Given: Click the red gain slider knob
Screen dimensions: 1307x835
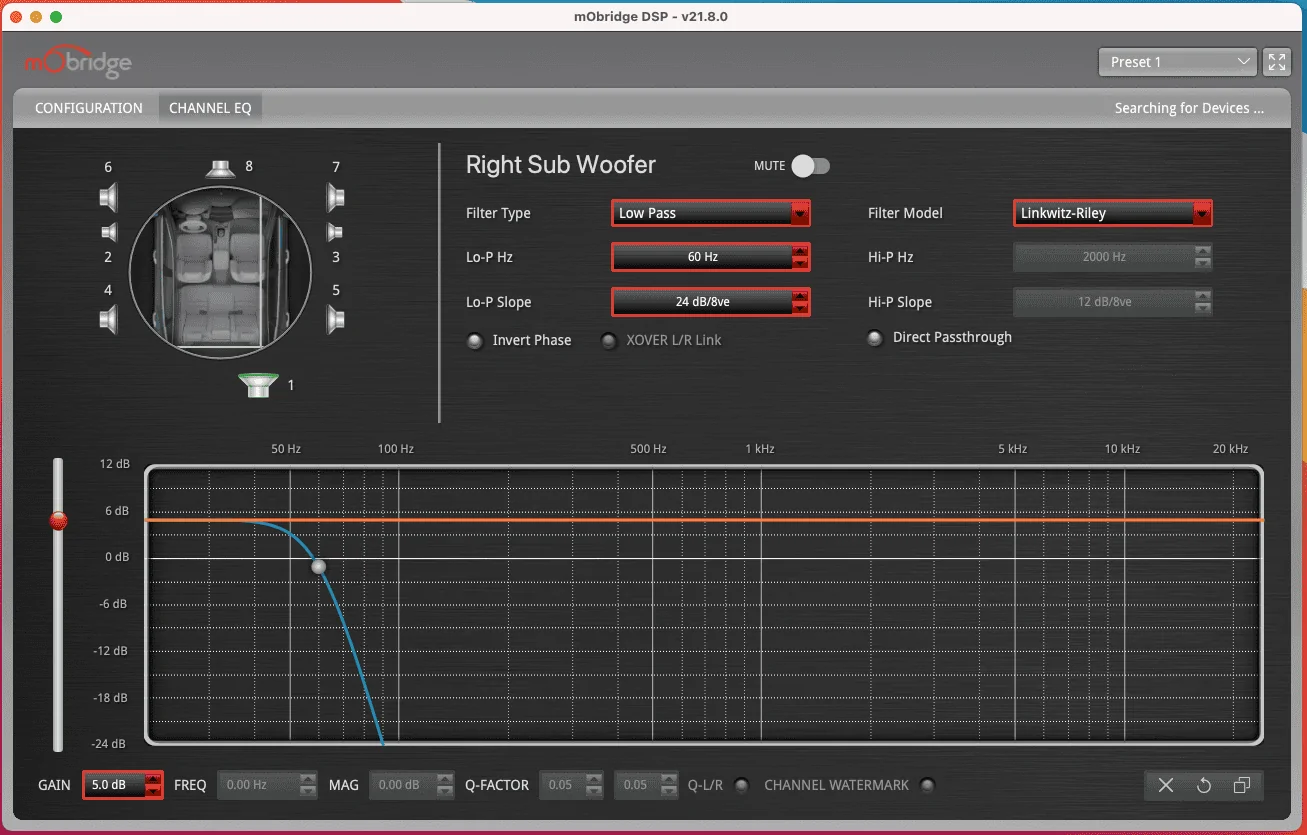Looking at the screenshot, I should pyautogui.click(x=58, y=520).
